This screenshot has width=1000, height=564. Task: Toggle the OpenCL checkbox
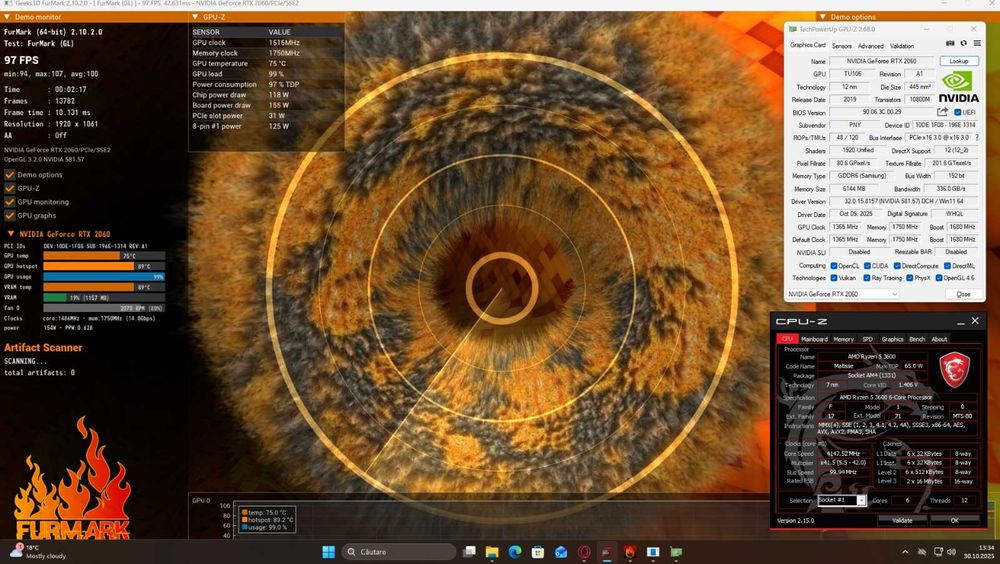click(x=834, y=265)
